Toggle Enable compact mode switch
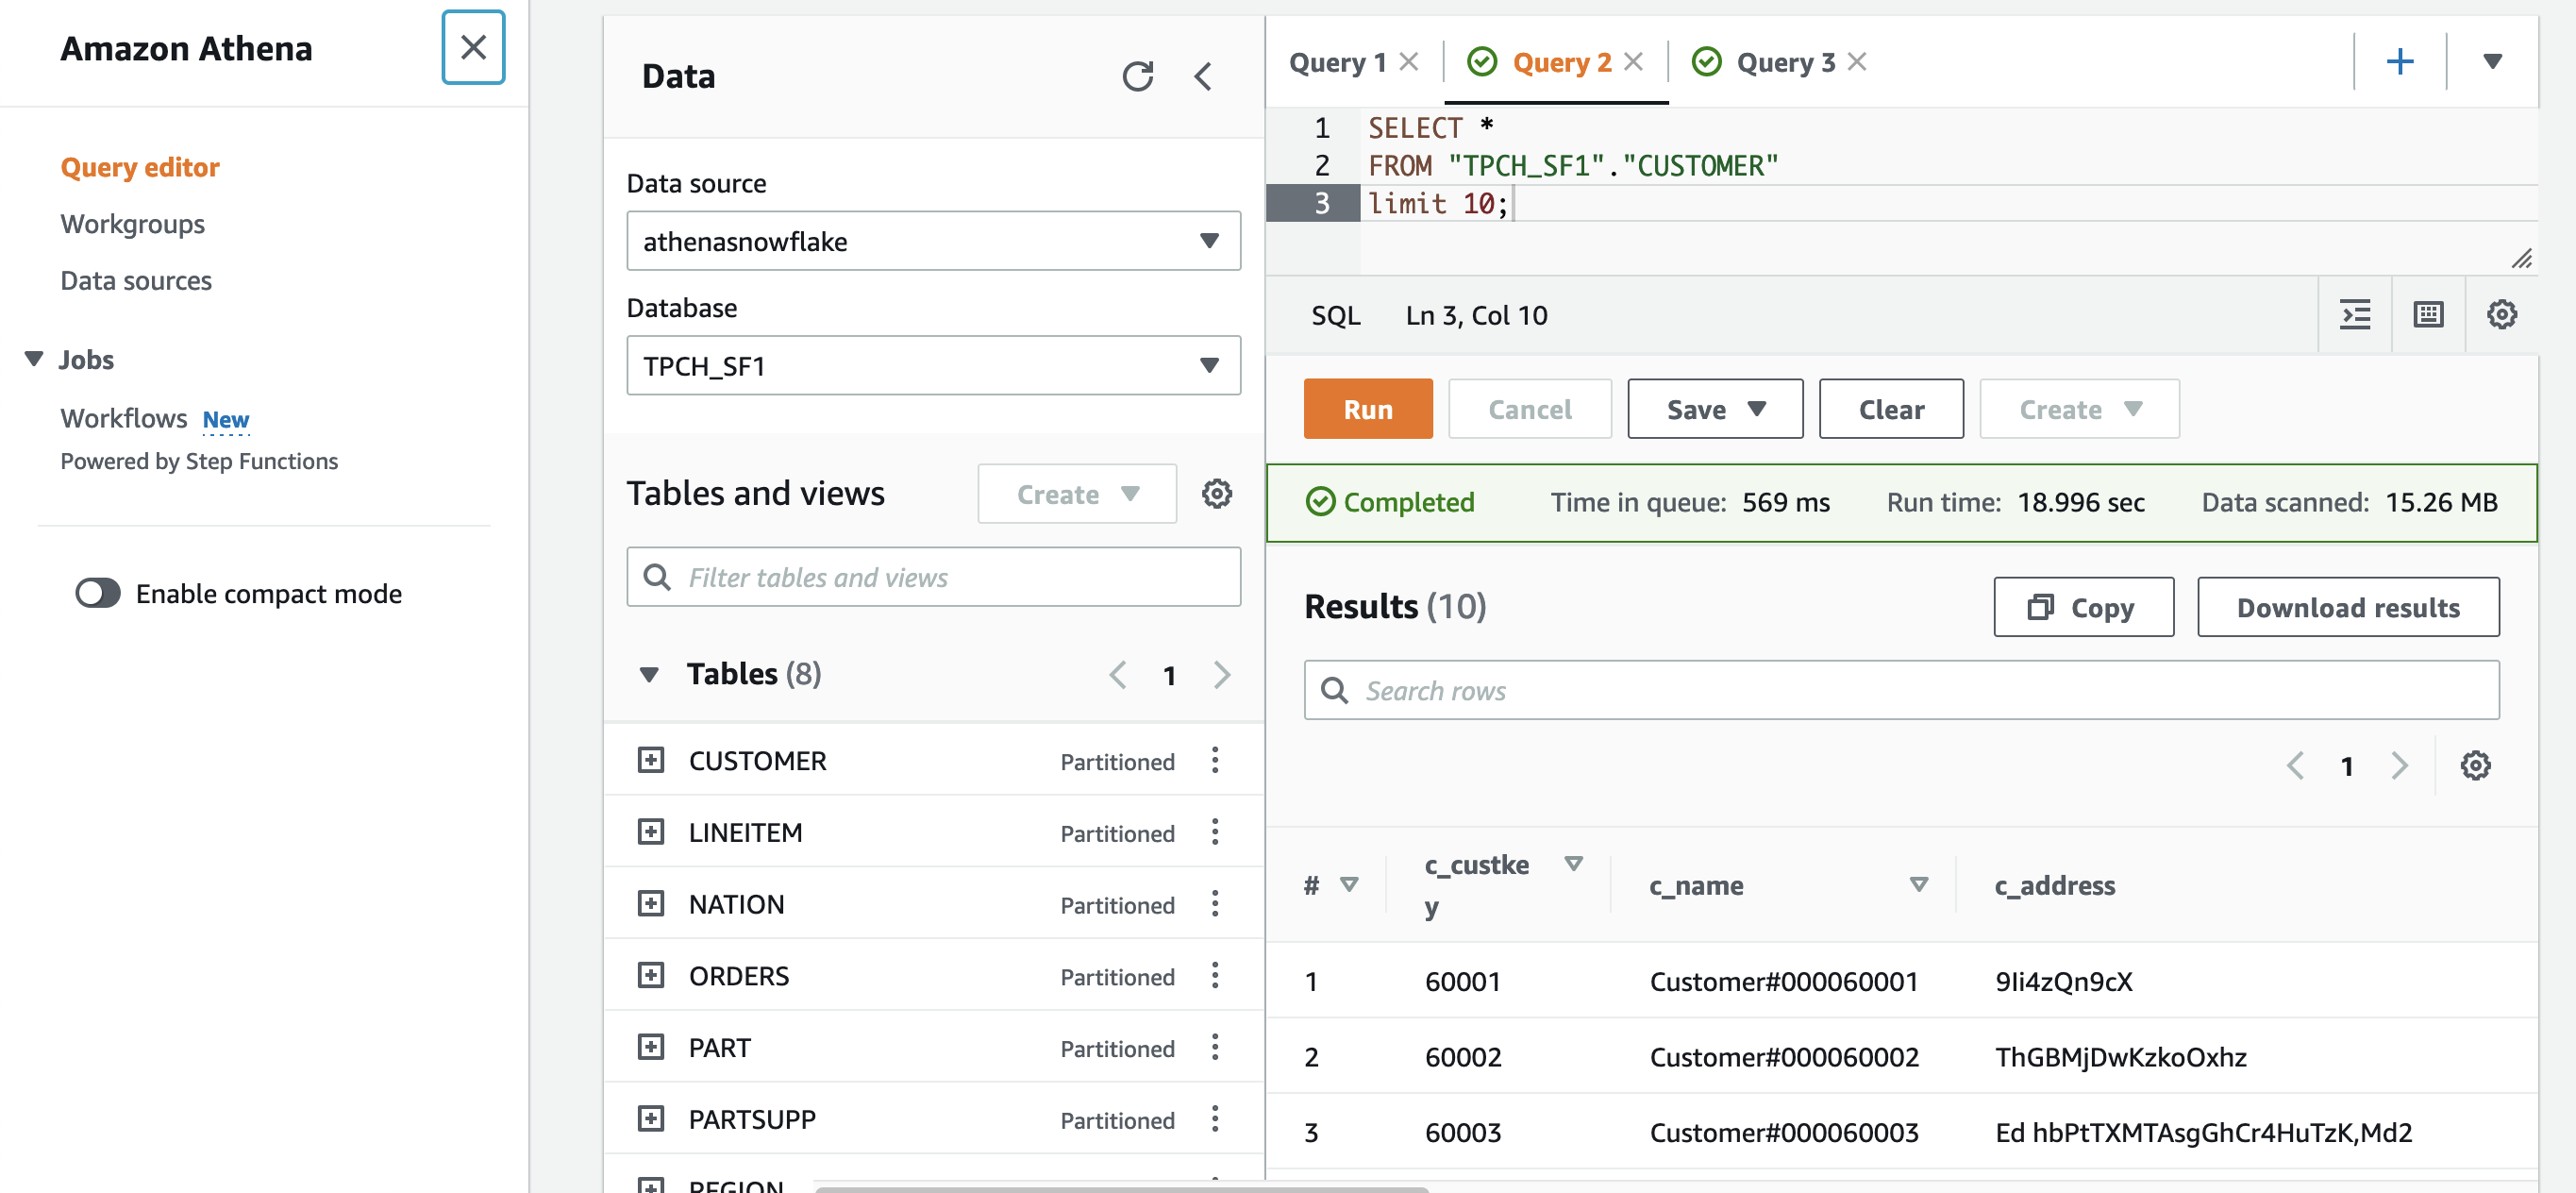This screenshot has height=1193, width=2576. [x=98, y=593]
